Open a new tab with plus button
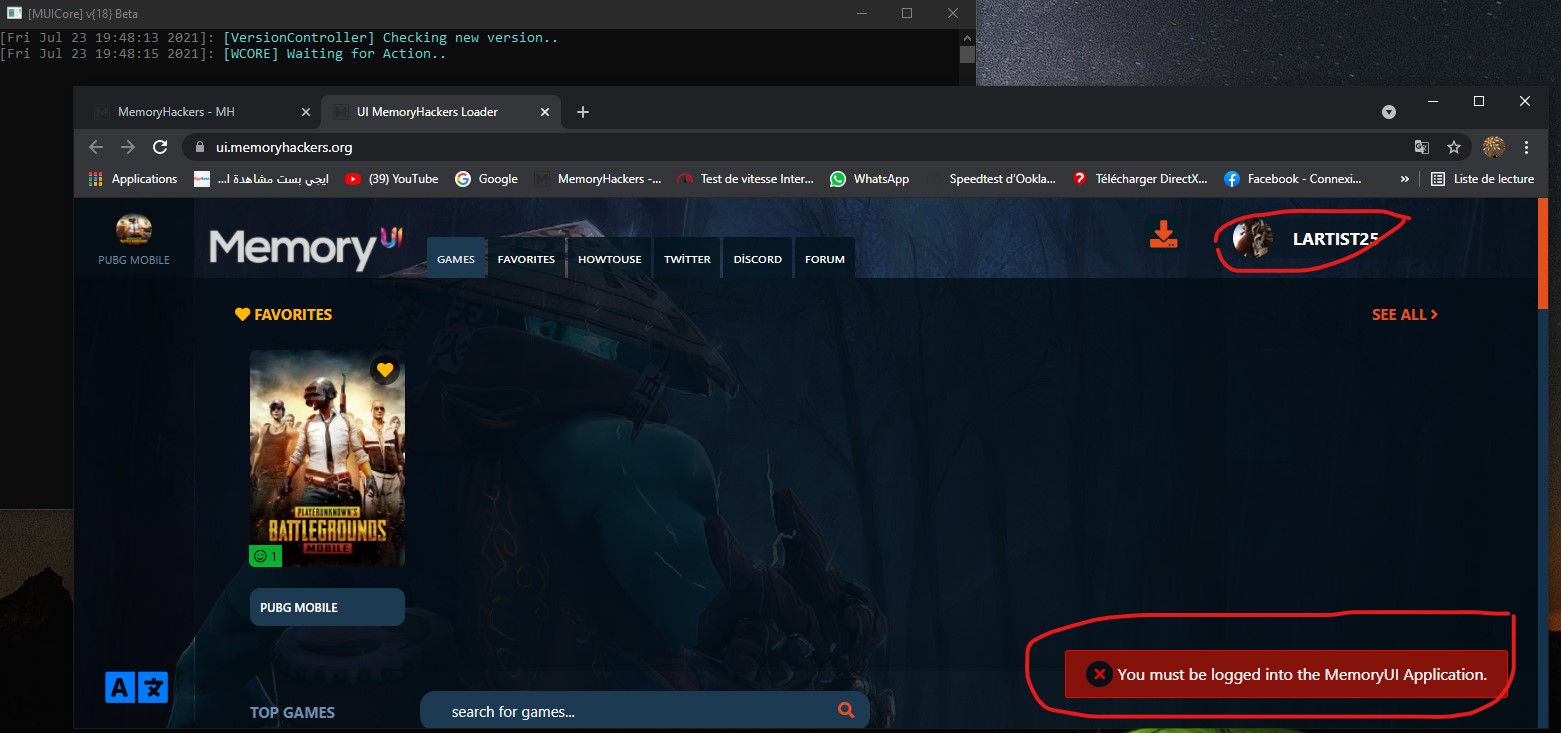 583,112
